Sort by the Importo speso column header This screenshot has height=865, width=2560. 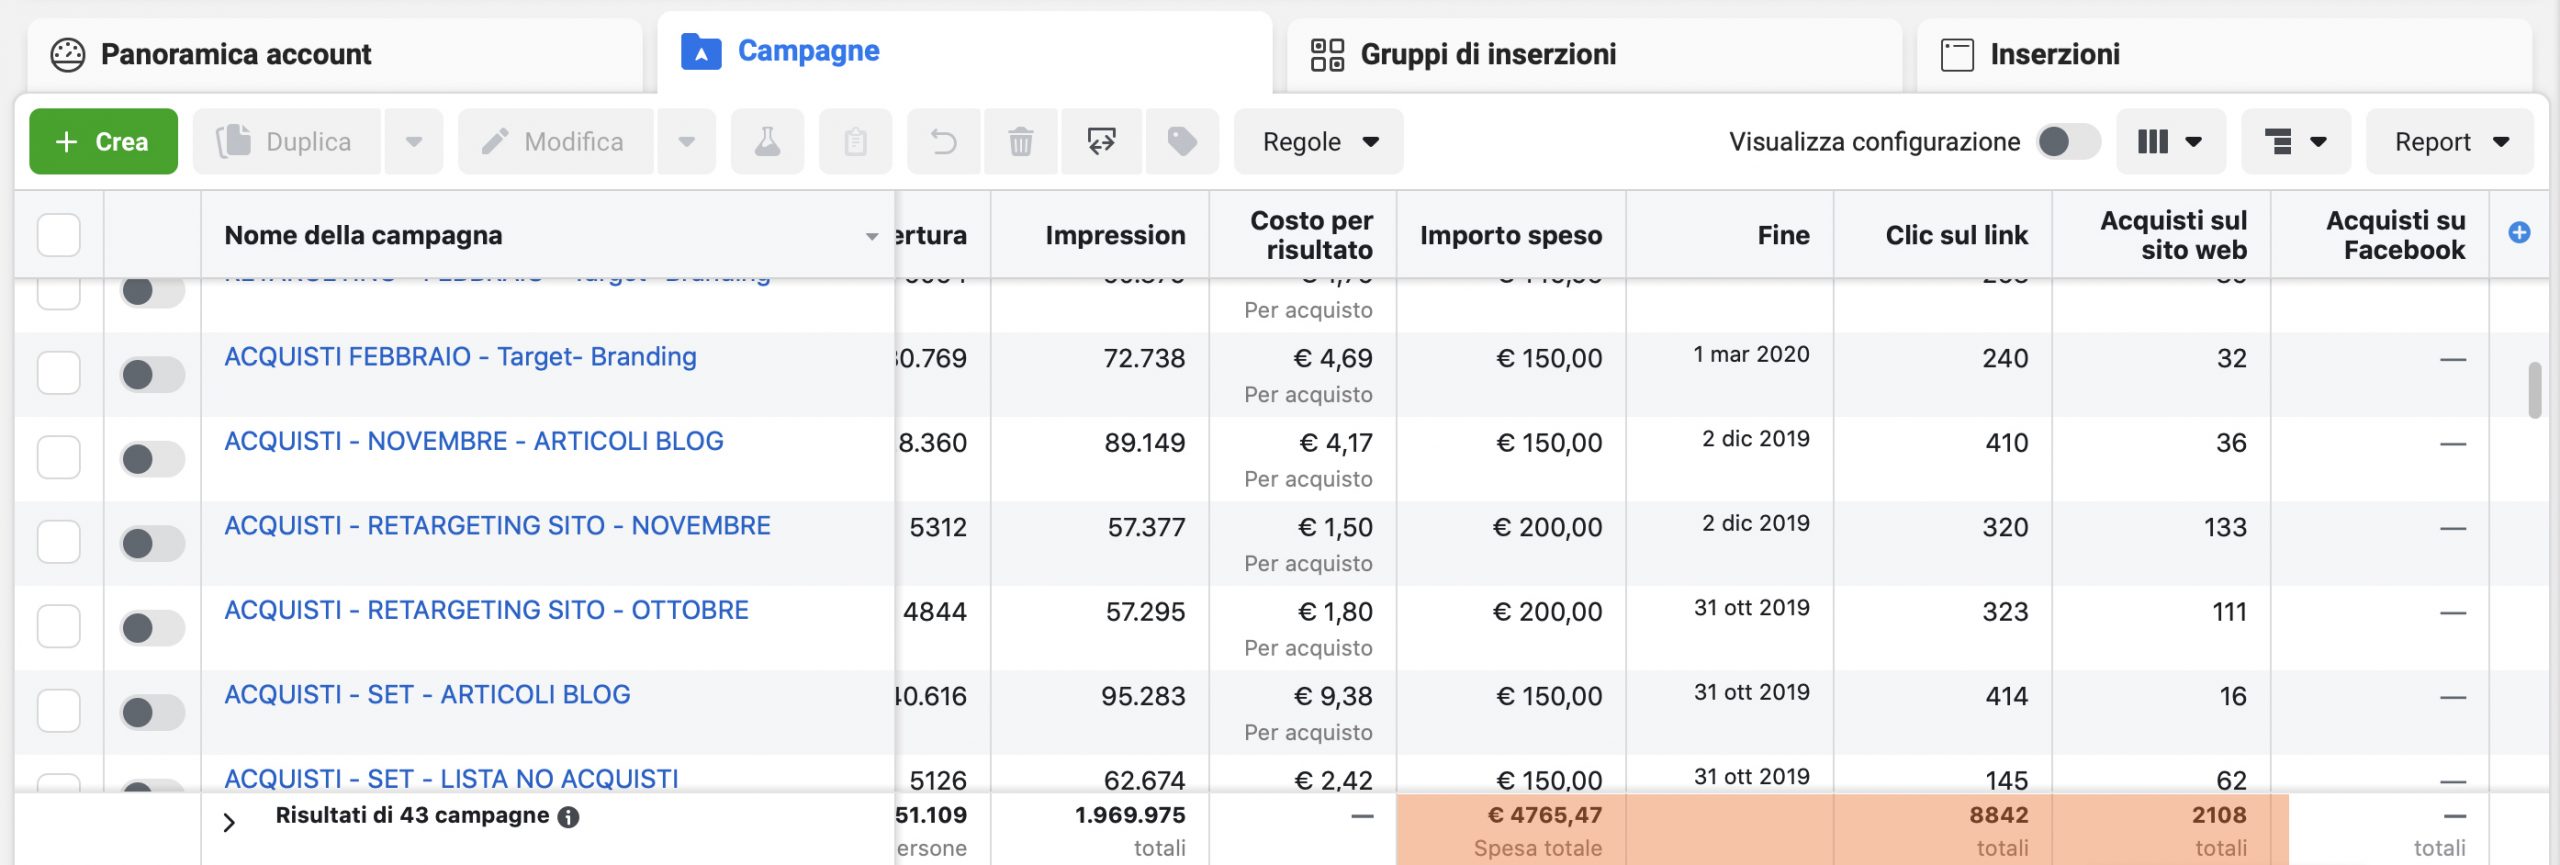(x=1510, y=235)
